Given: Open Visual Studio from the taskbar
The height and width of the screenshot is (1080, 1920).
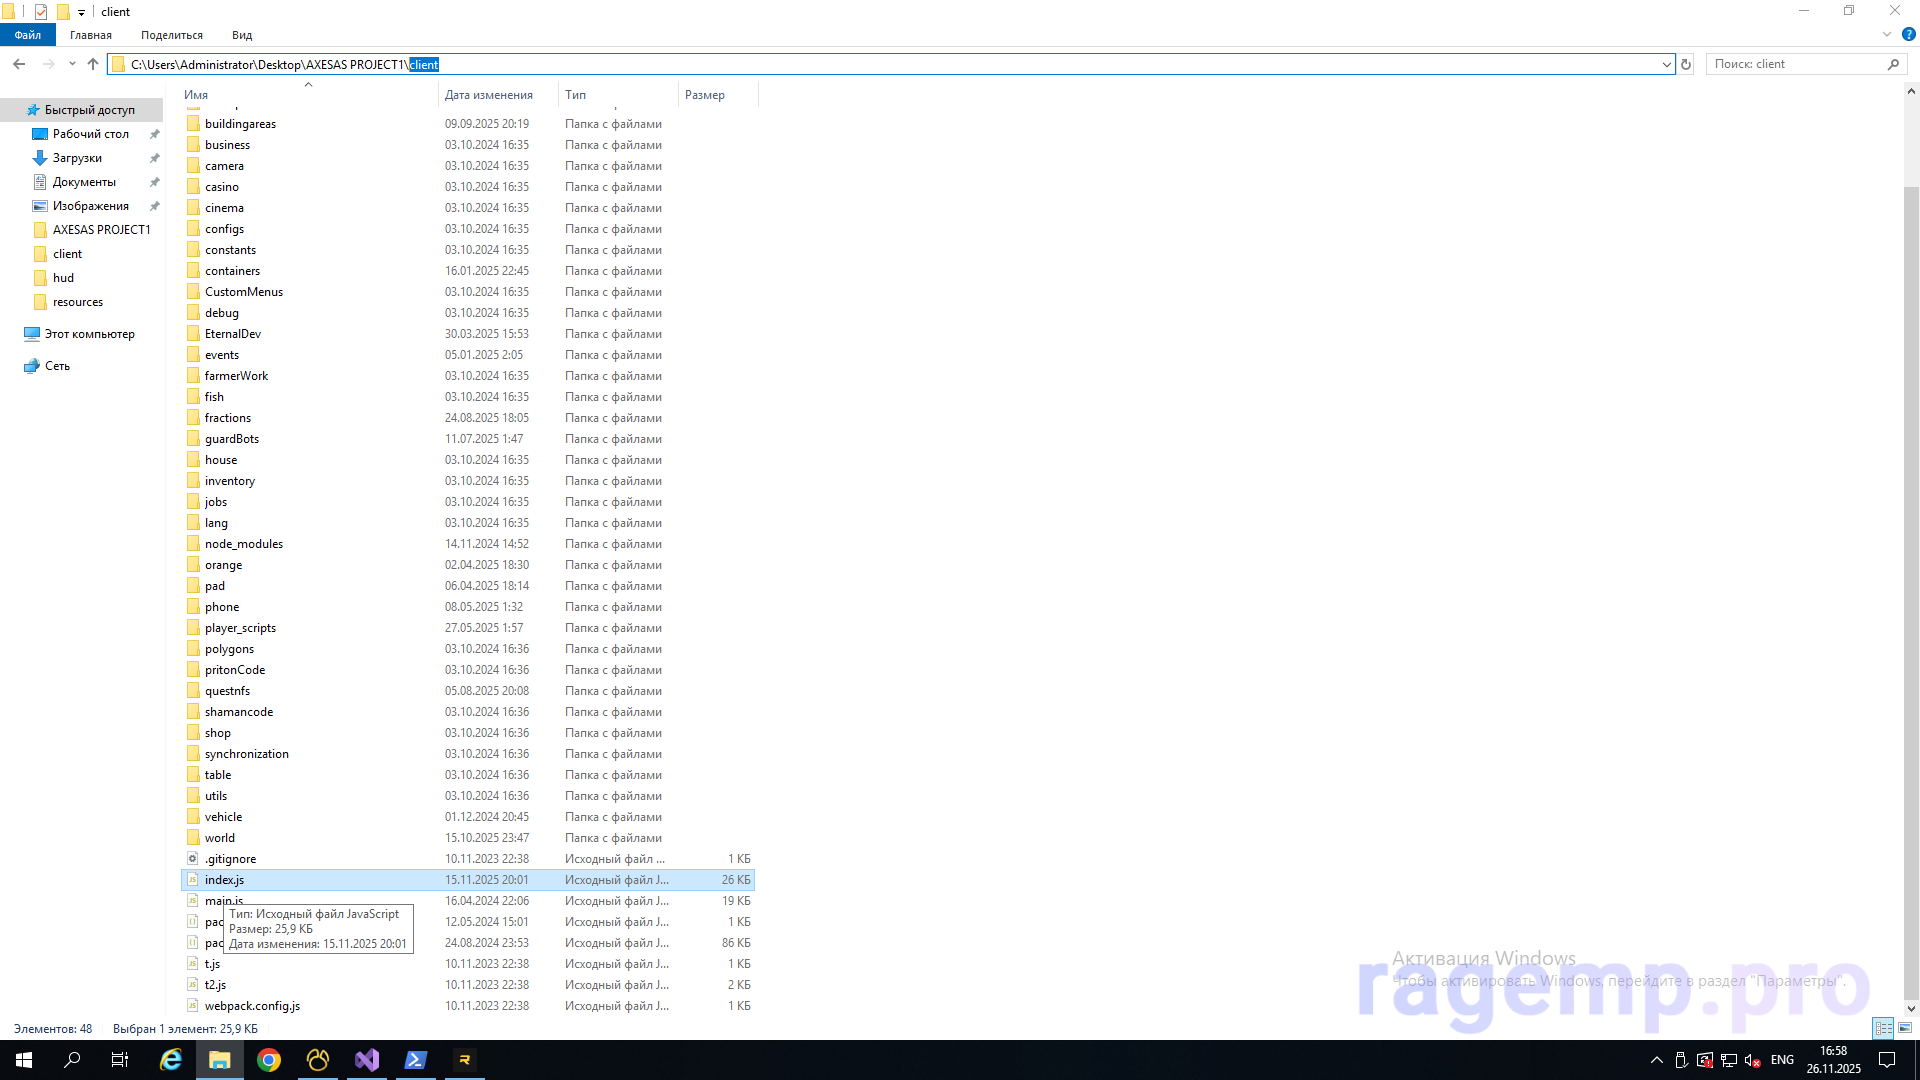Looking at the screenshot, I should (367, 1060).
